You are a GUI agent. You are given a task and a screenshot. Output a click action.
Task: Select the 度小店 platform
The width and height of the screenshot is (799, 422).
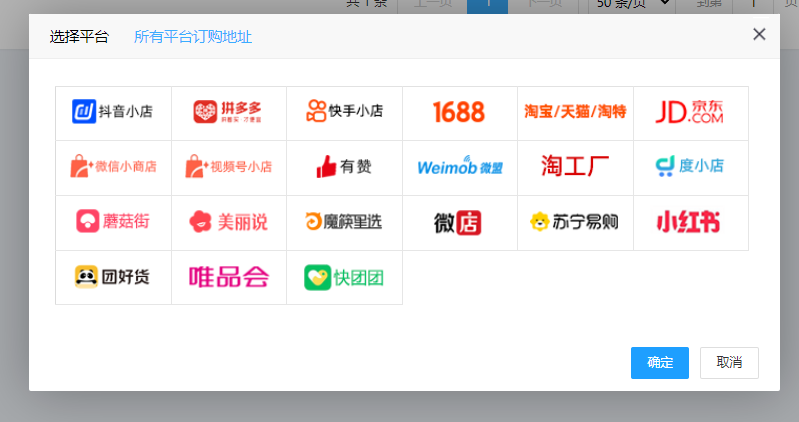coord(690,167)
